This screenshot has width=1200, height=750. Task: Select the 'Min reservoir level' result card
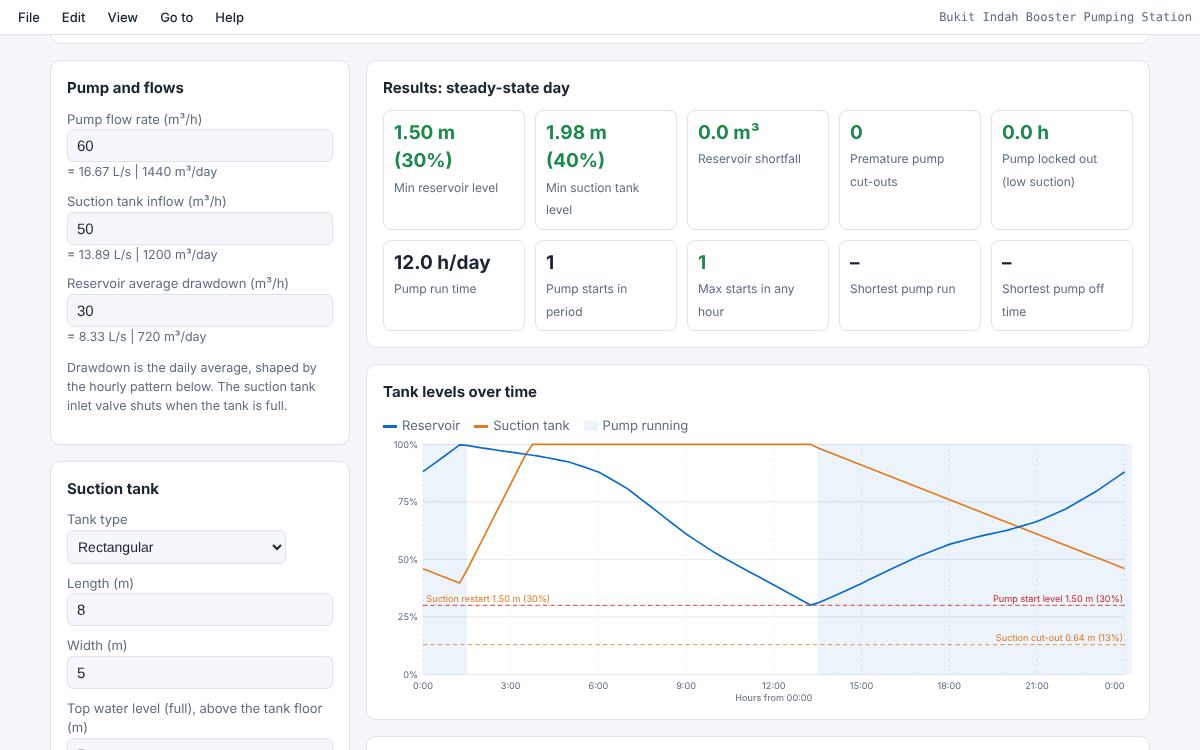click(x=454, y=170)
